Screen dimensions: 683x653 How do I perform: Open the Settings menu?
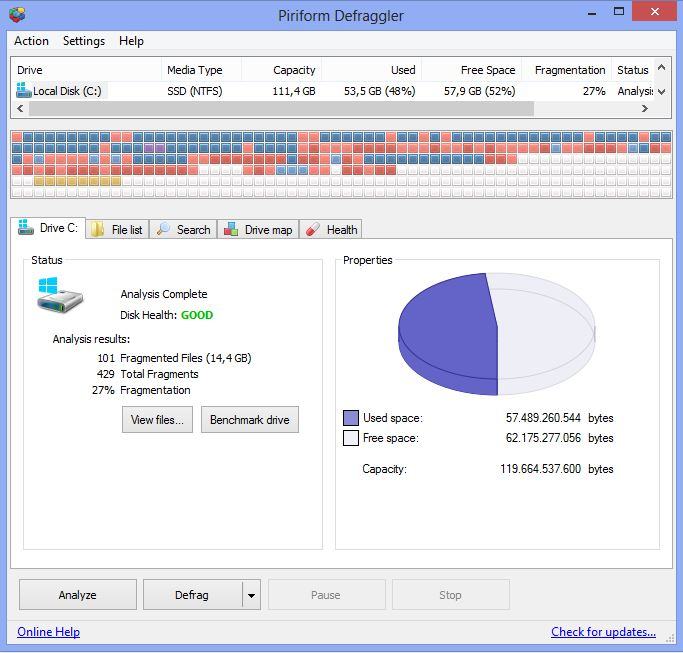point(84,41)
